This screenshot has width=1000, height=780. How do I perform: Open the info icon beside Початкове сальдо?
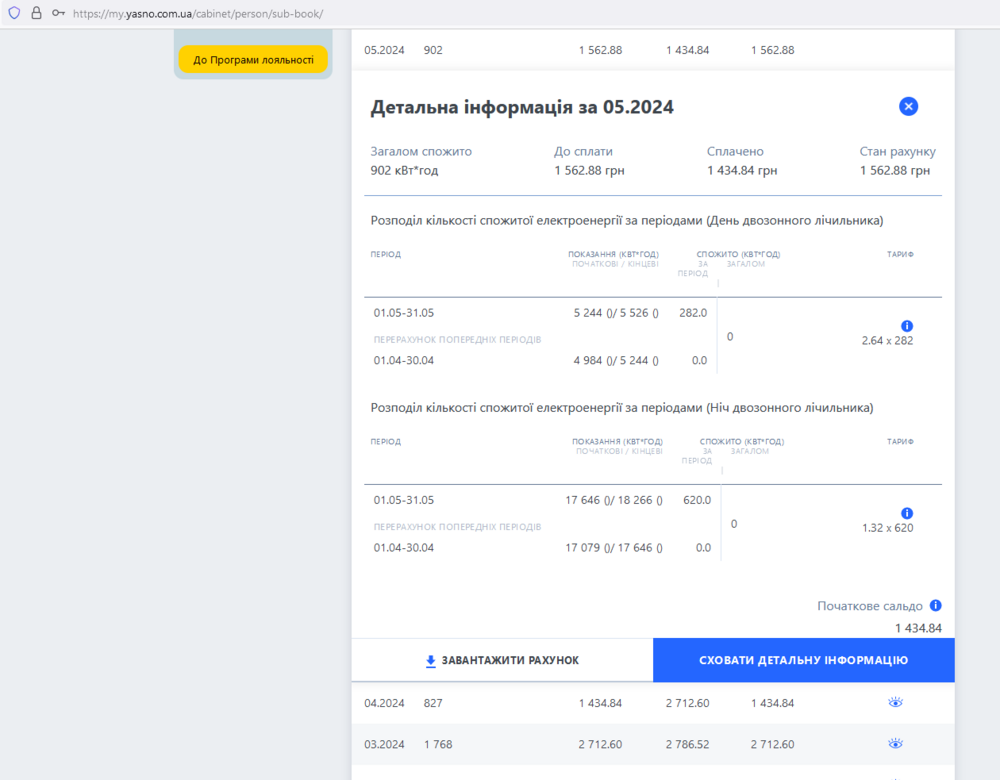coord(935,606)
